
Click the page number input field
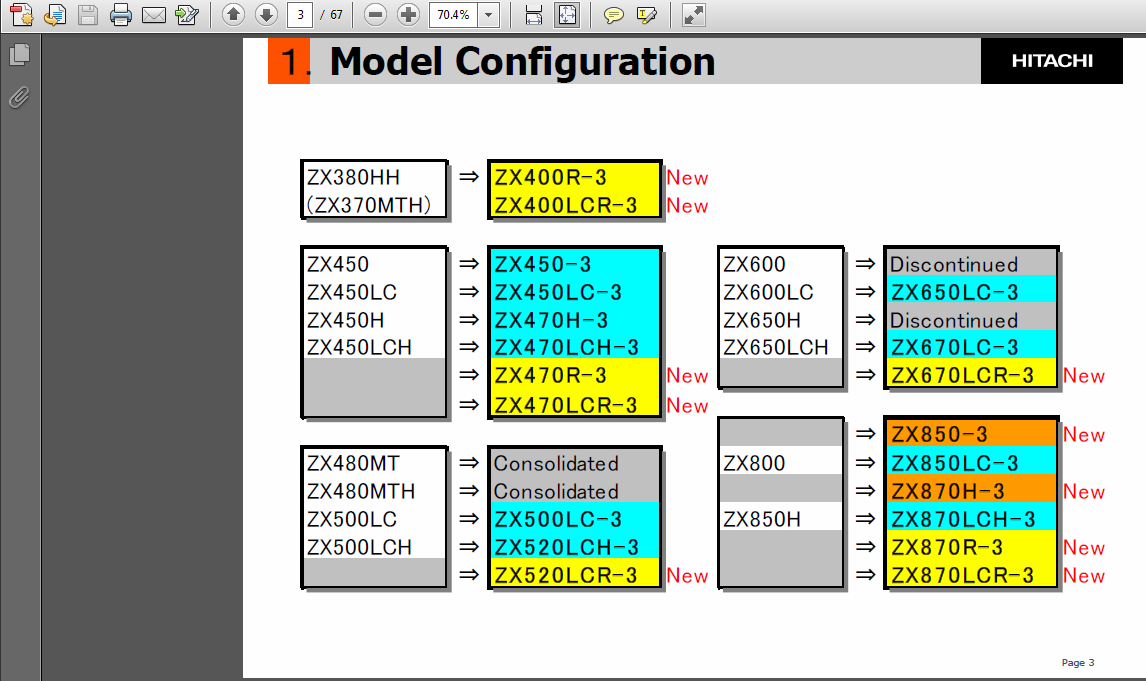pos(300,15)
